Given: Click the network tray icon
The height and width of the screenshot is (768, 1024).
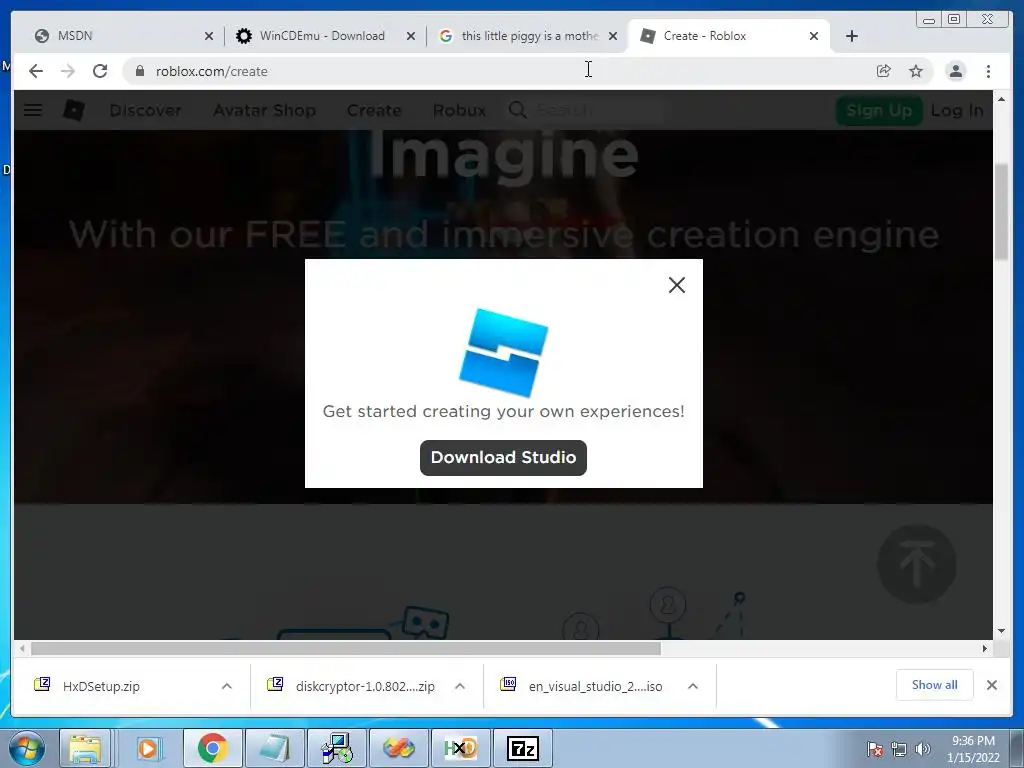Looking at the screenshot, I should click(899, 749).
